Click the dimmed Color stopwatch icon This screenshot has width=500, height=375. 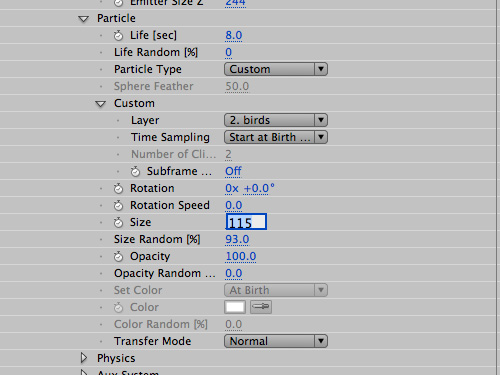[x=118, y=307]
